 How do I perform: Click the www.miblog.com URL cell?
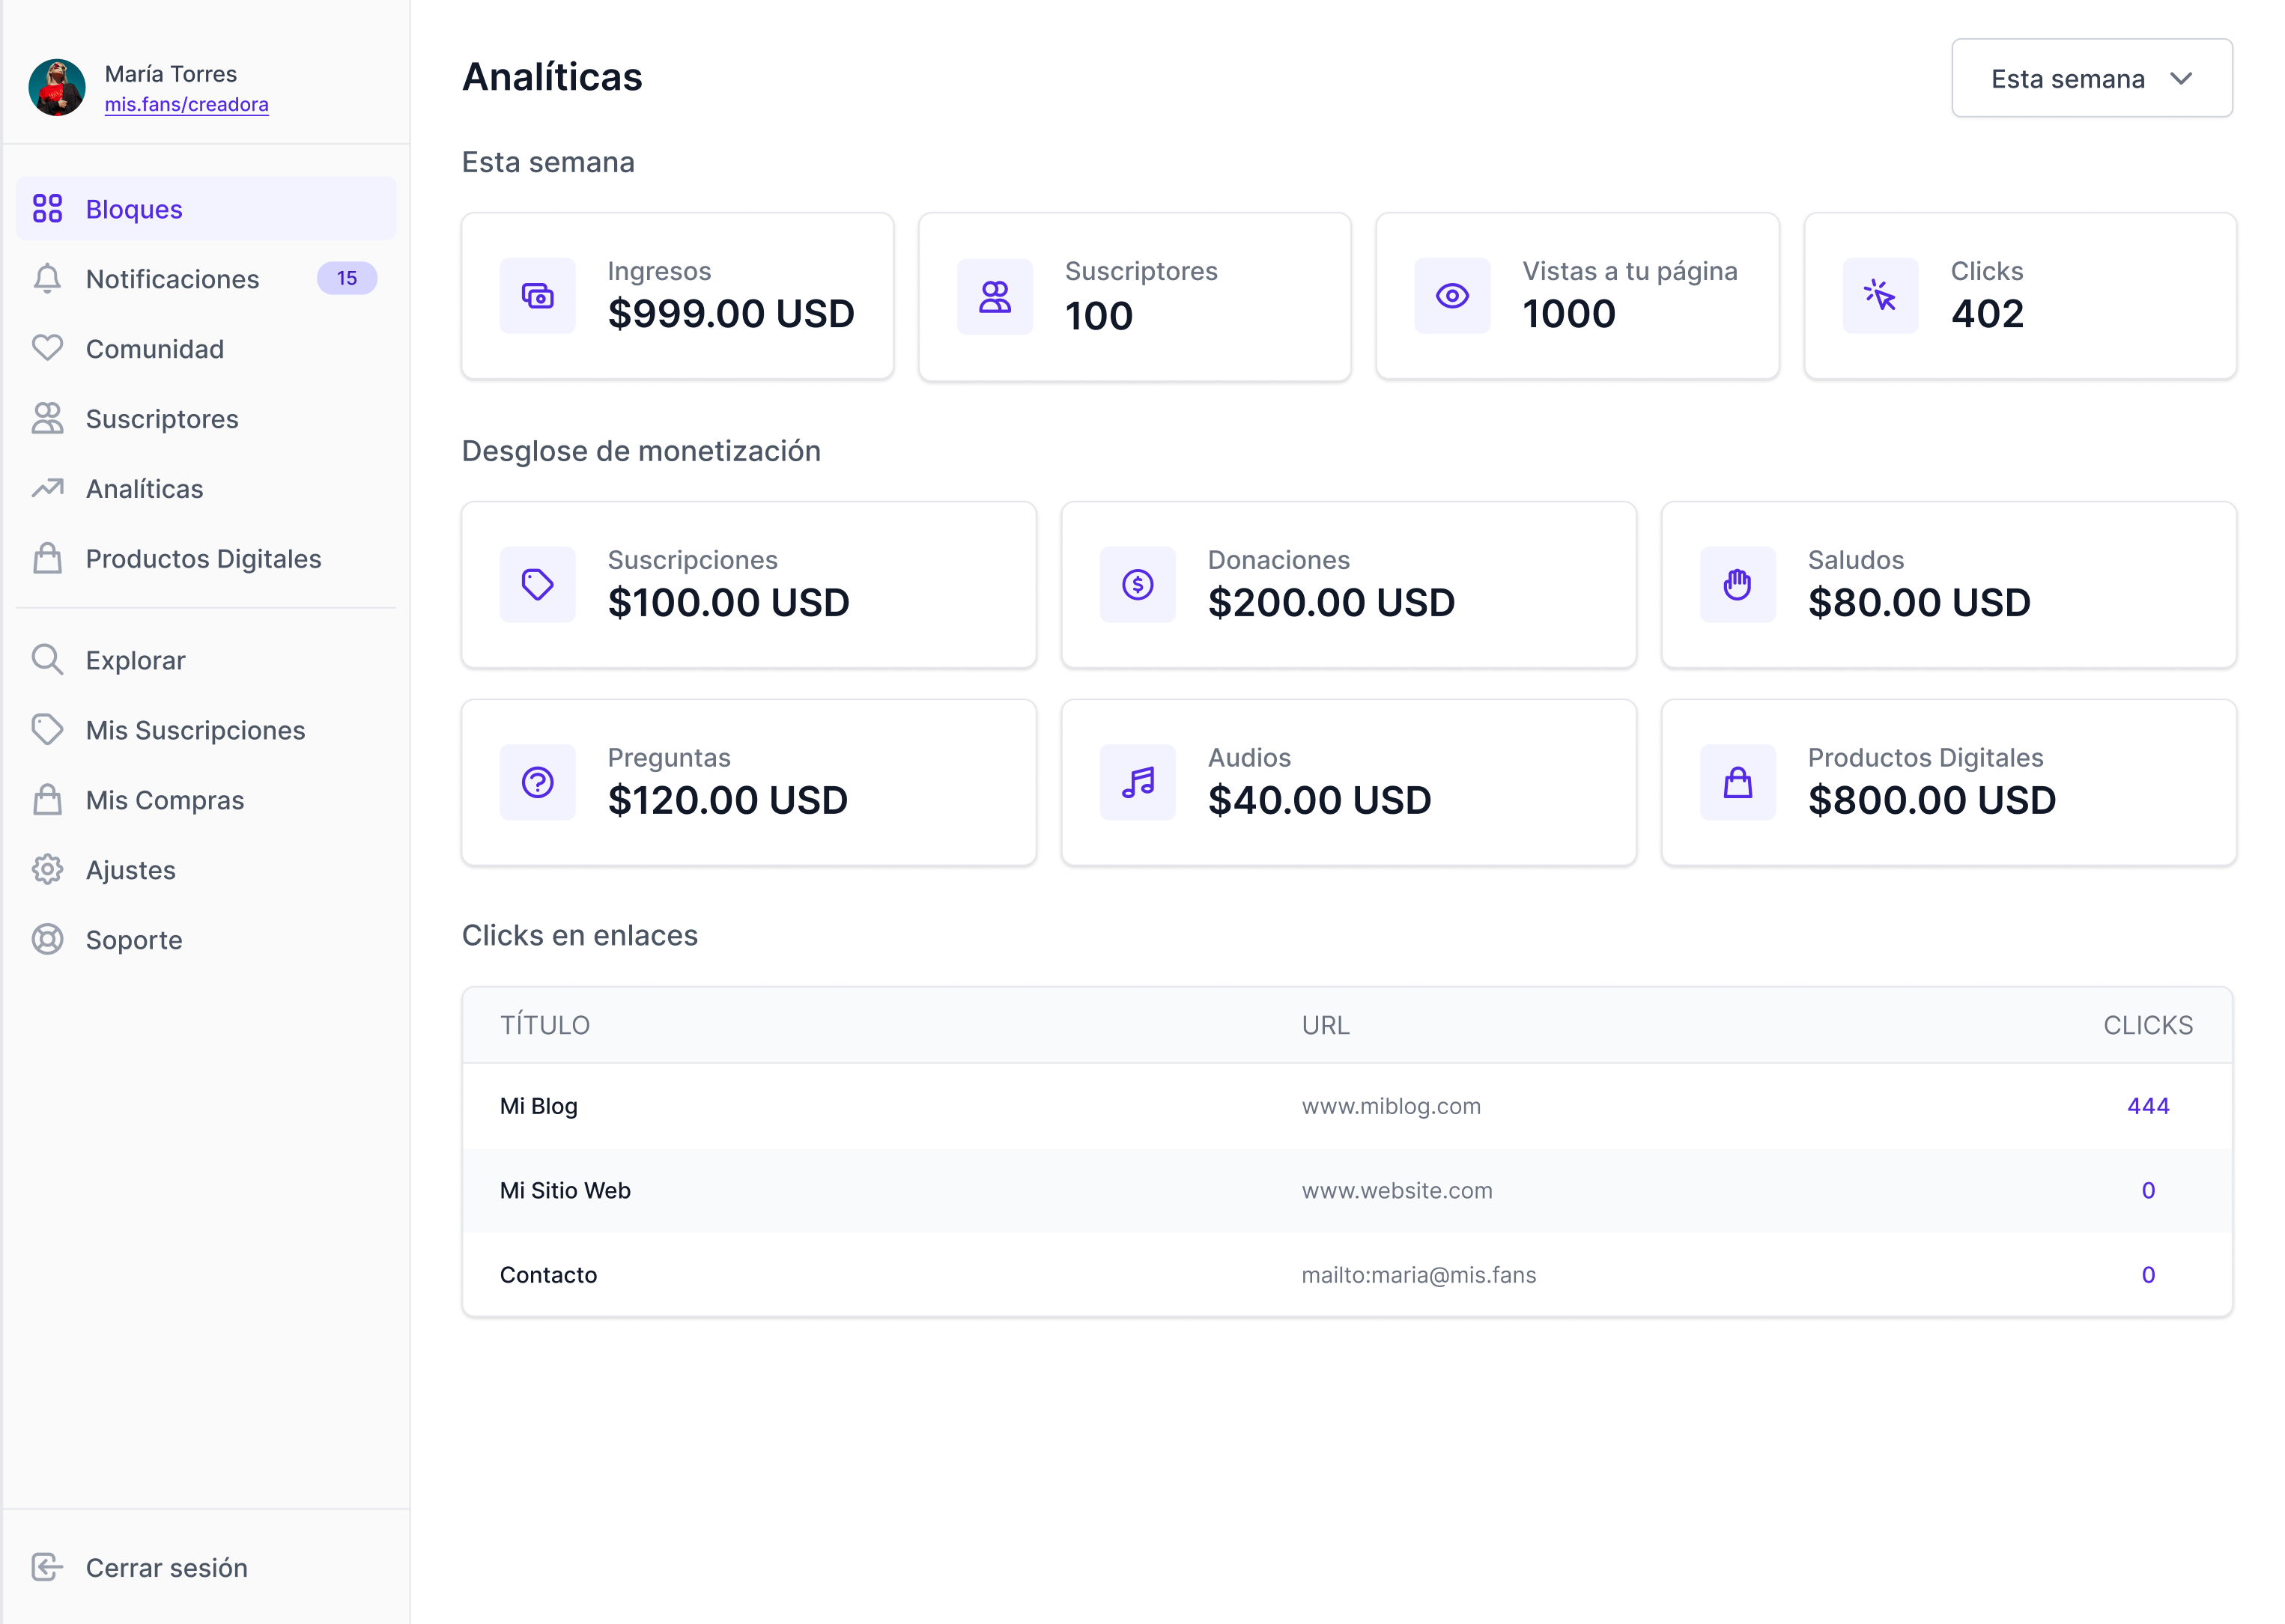[x=1391, y=1106]
